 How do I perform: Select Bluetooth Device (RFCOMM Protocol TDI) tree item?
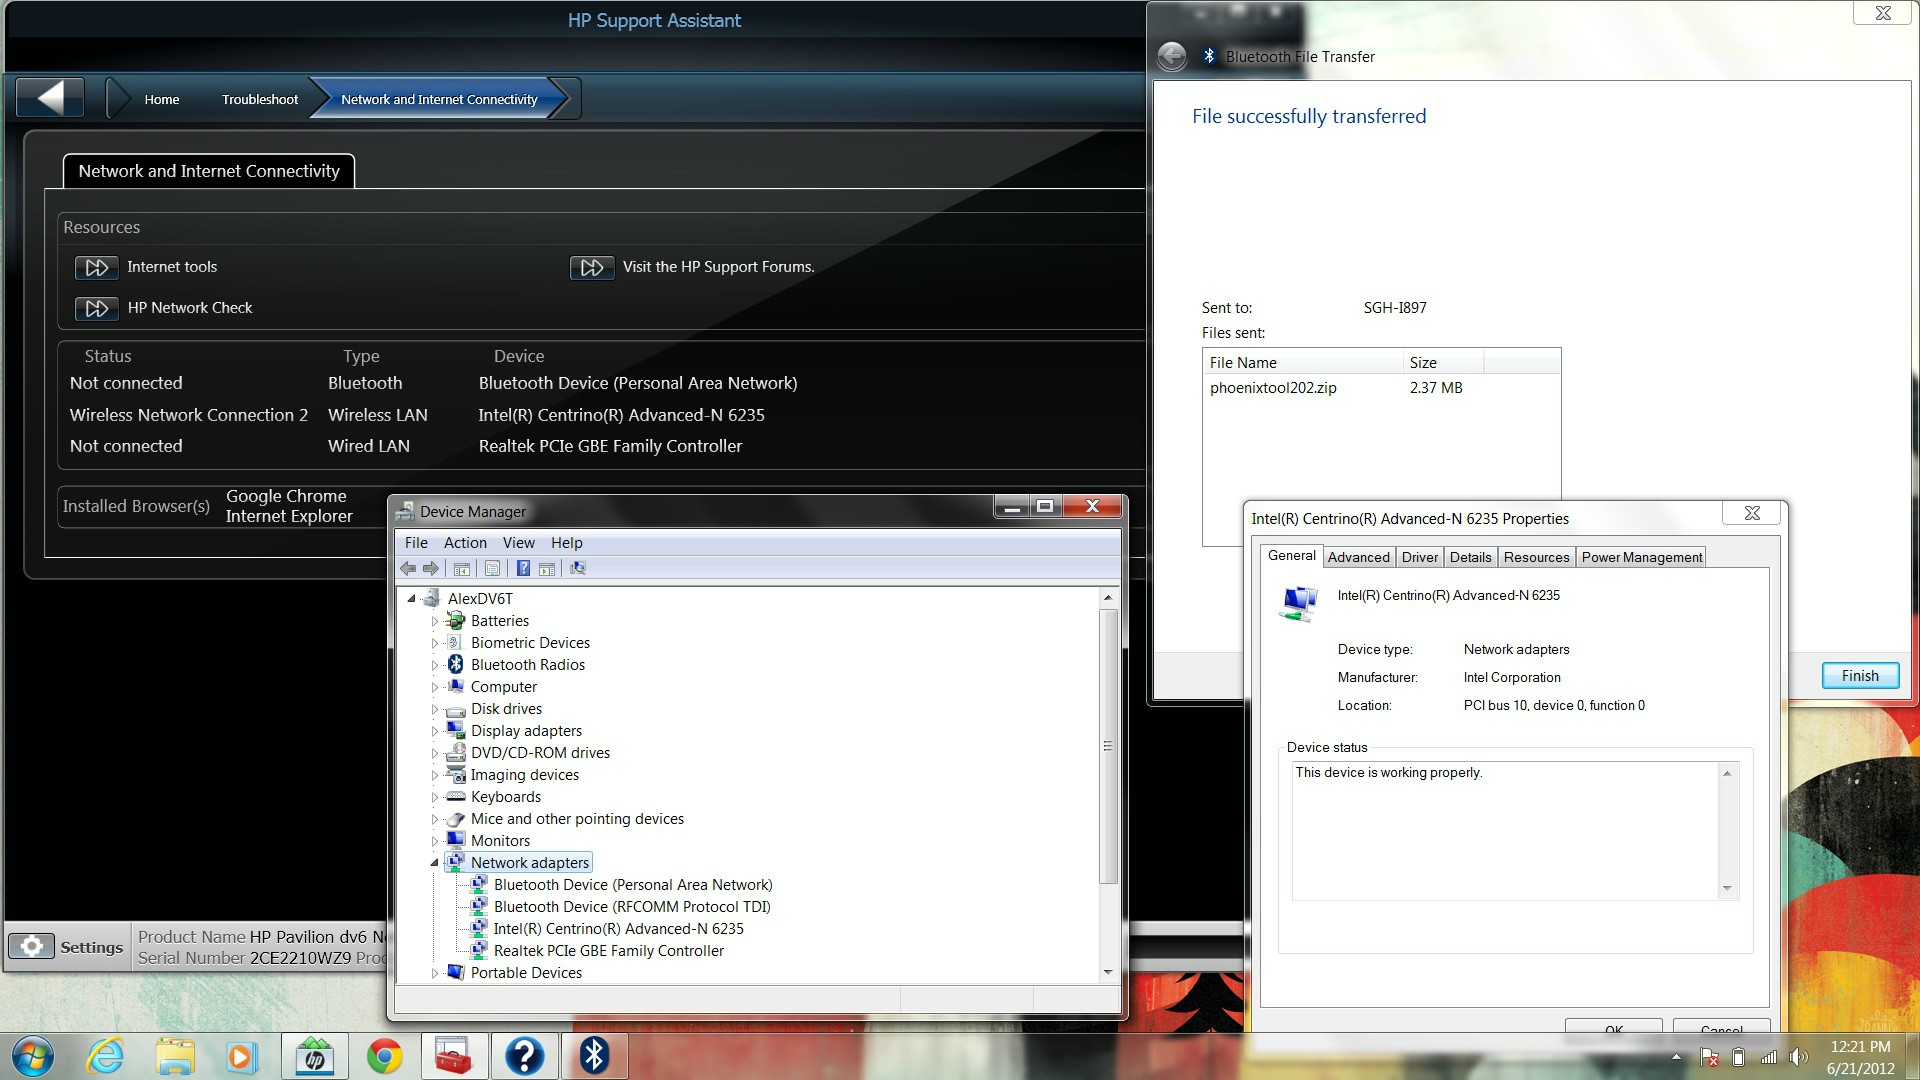click(632, 907)
